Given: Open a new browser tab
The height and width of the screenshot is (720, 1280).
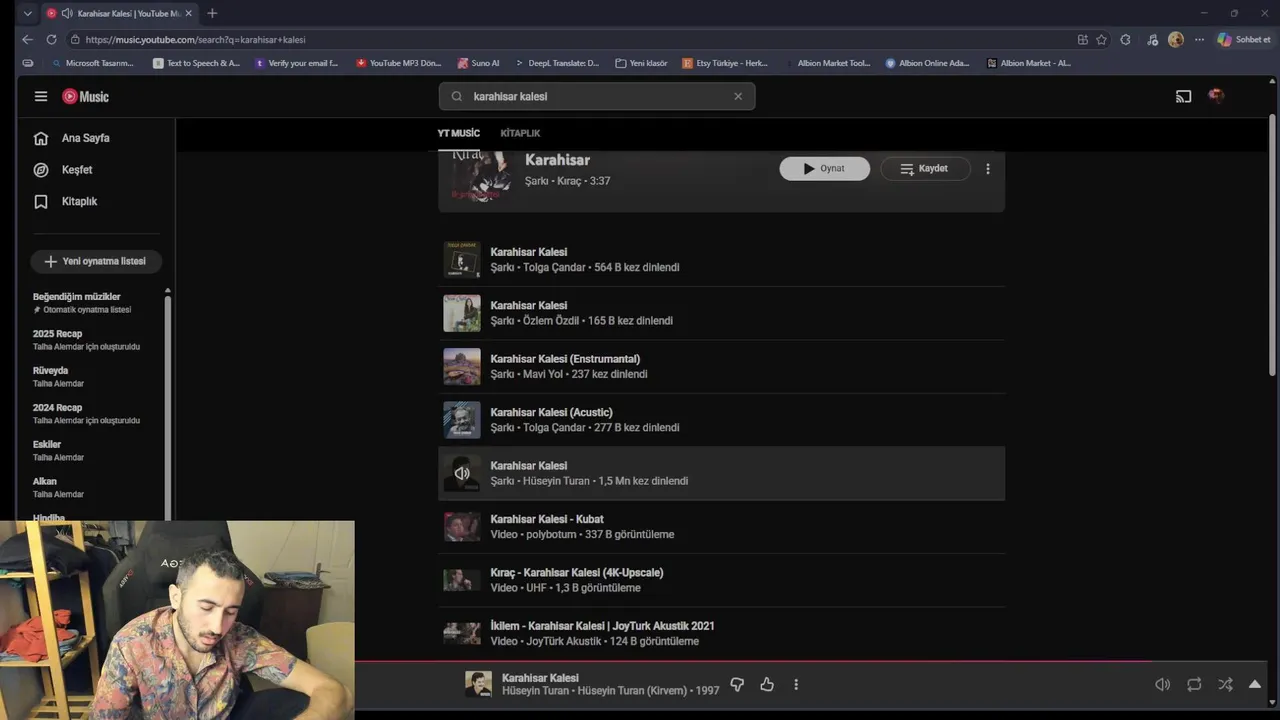Looking at the screenshot, I should pos(212,13).
